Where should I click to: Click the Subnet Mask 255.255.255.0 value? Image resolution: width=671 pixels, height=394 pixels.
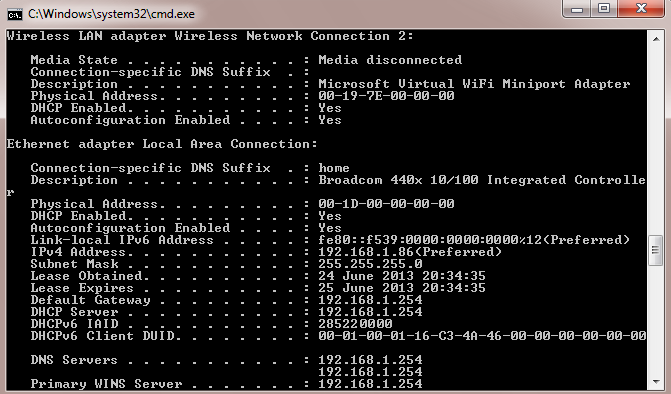pyautogui.click(x=370, y=264)
